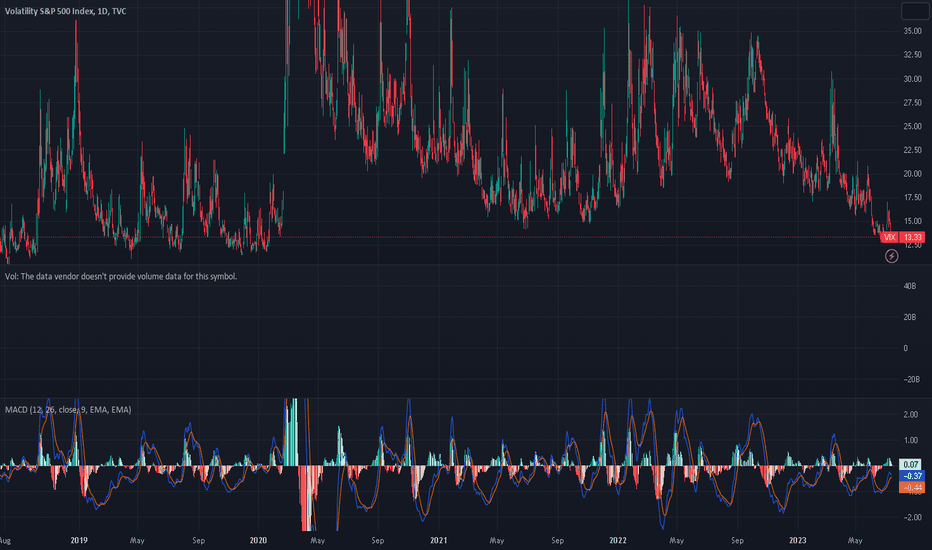
Task: Click the -20B volume scale label
Action: (911, 379)
